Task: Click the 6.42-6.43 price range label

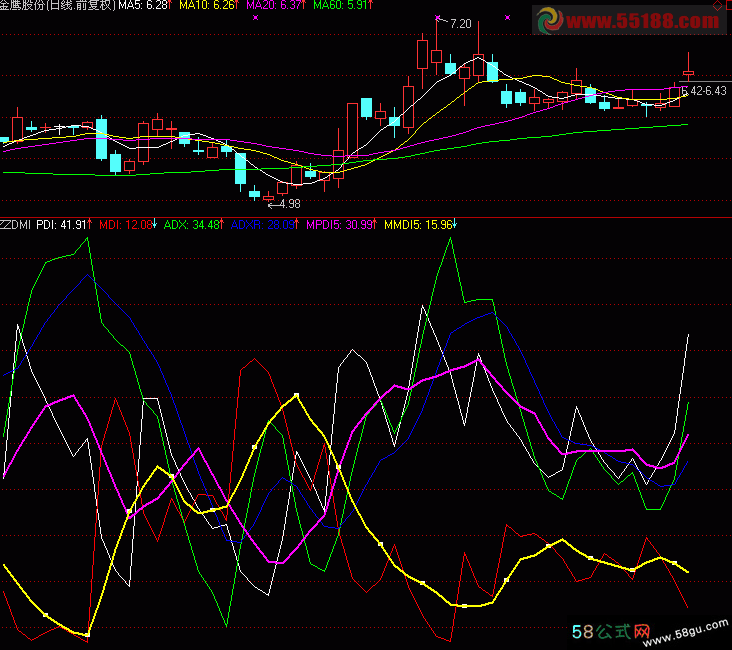Action: (x=703, y=91)
